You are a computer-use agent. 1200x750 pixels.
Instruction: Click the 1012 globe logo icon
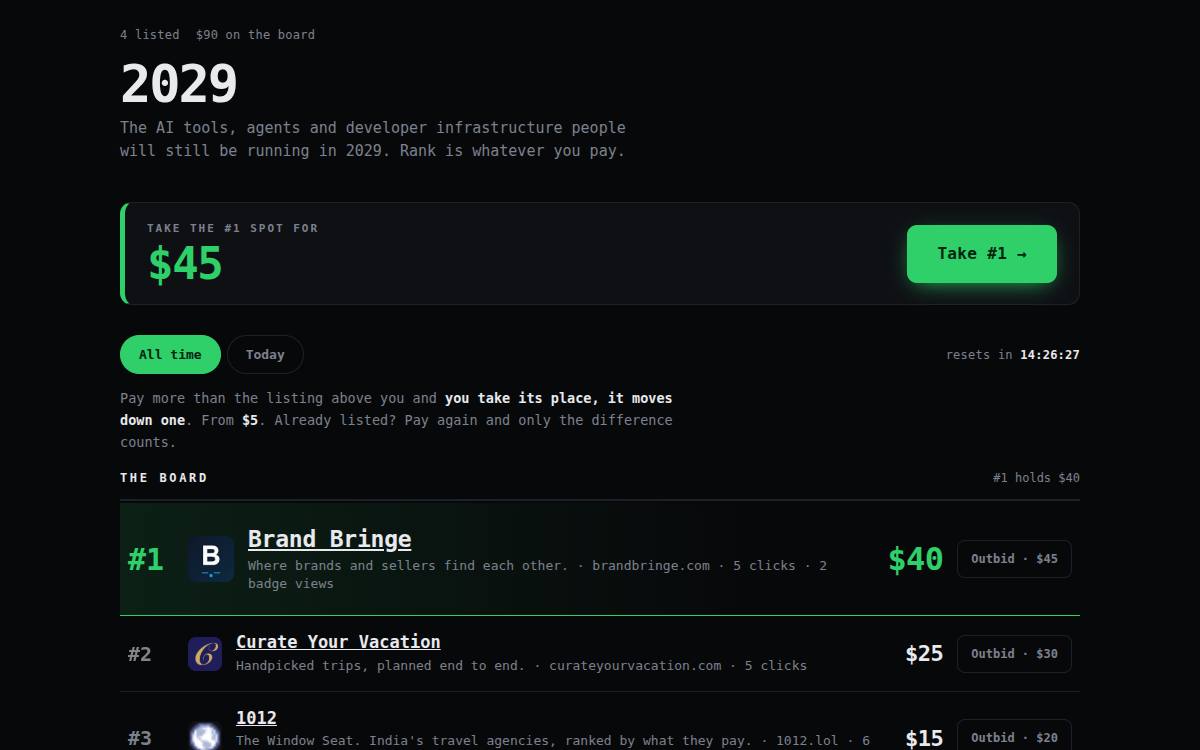click(x=205, y=737)
